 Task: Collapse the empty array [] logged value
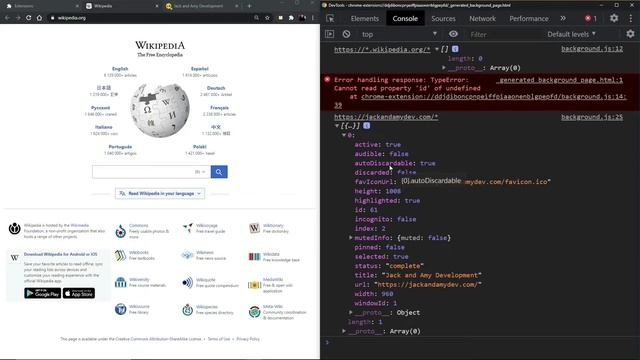[437, 49]
